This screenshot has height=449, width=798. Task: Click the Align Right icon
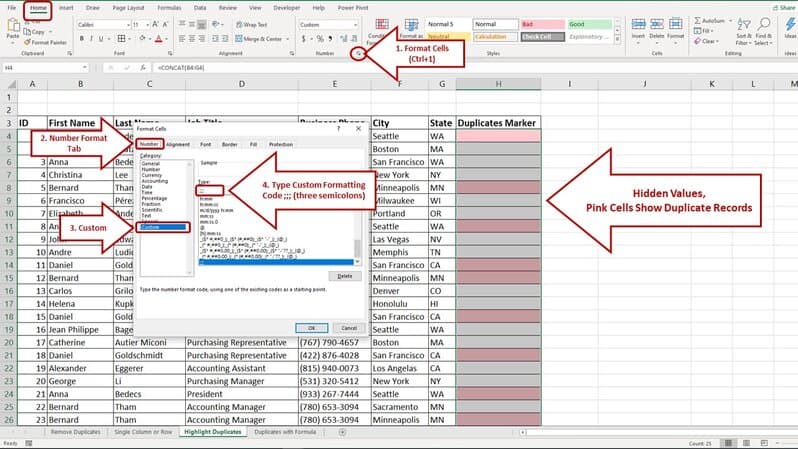(x=202, y=39)
